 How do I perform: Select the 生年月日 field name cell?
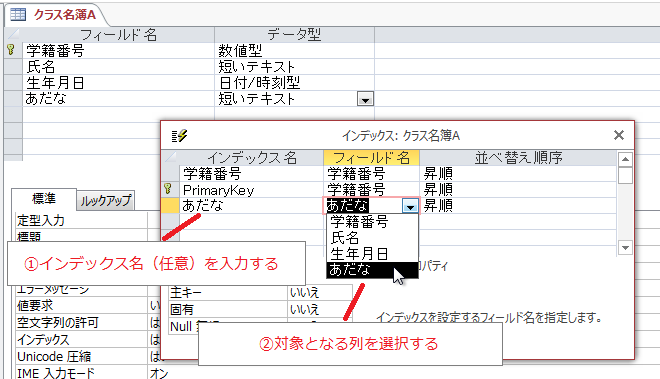click(x=118, y=83)
